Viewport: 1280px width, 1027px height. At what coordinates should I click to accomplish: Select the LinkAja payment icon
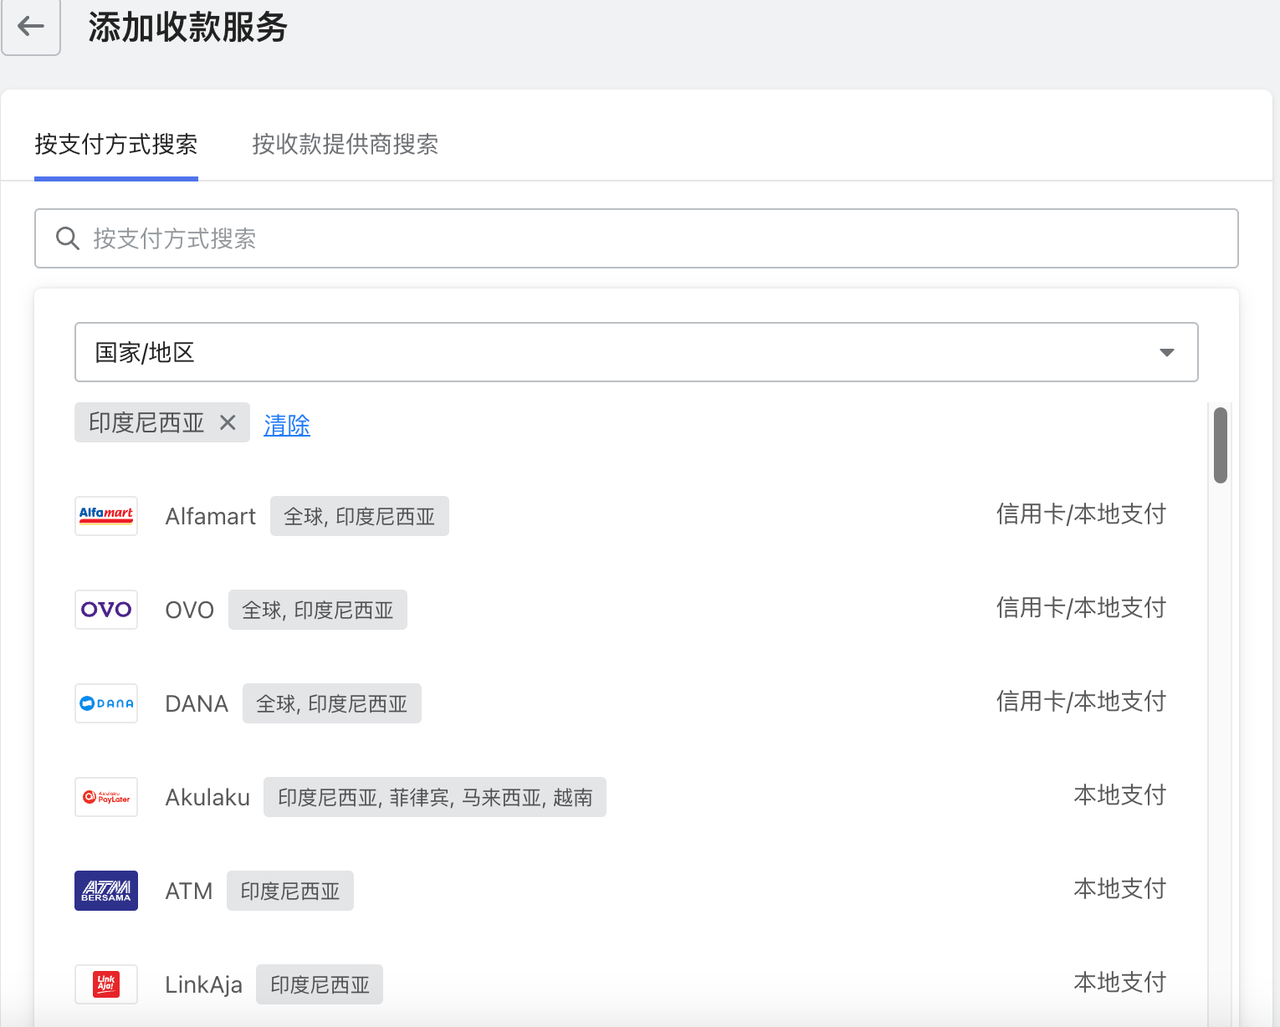point(105,984)
